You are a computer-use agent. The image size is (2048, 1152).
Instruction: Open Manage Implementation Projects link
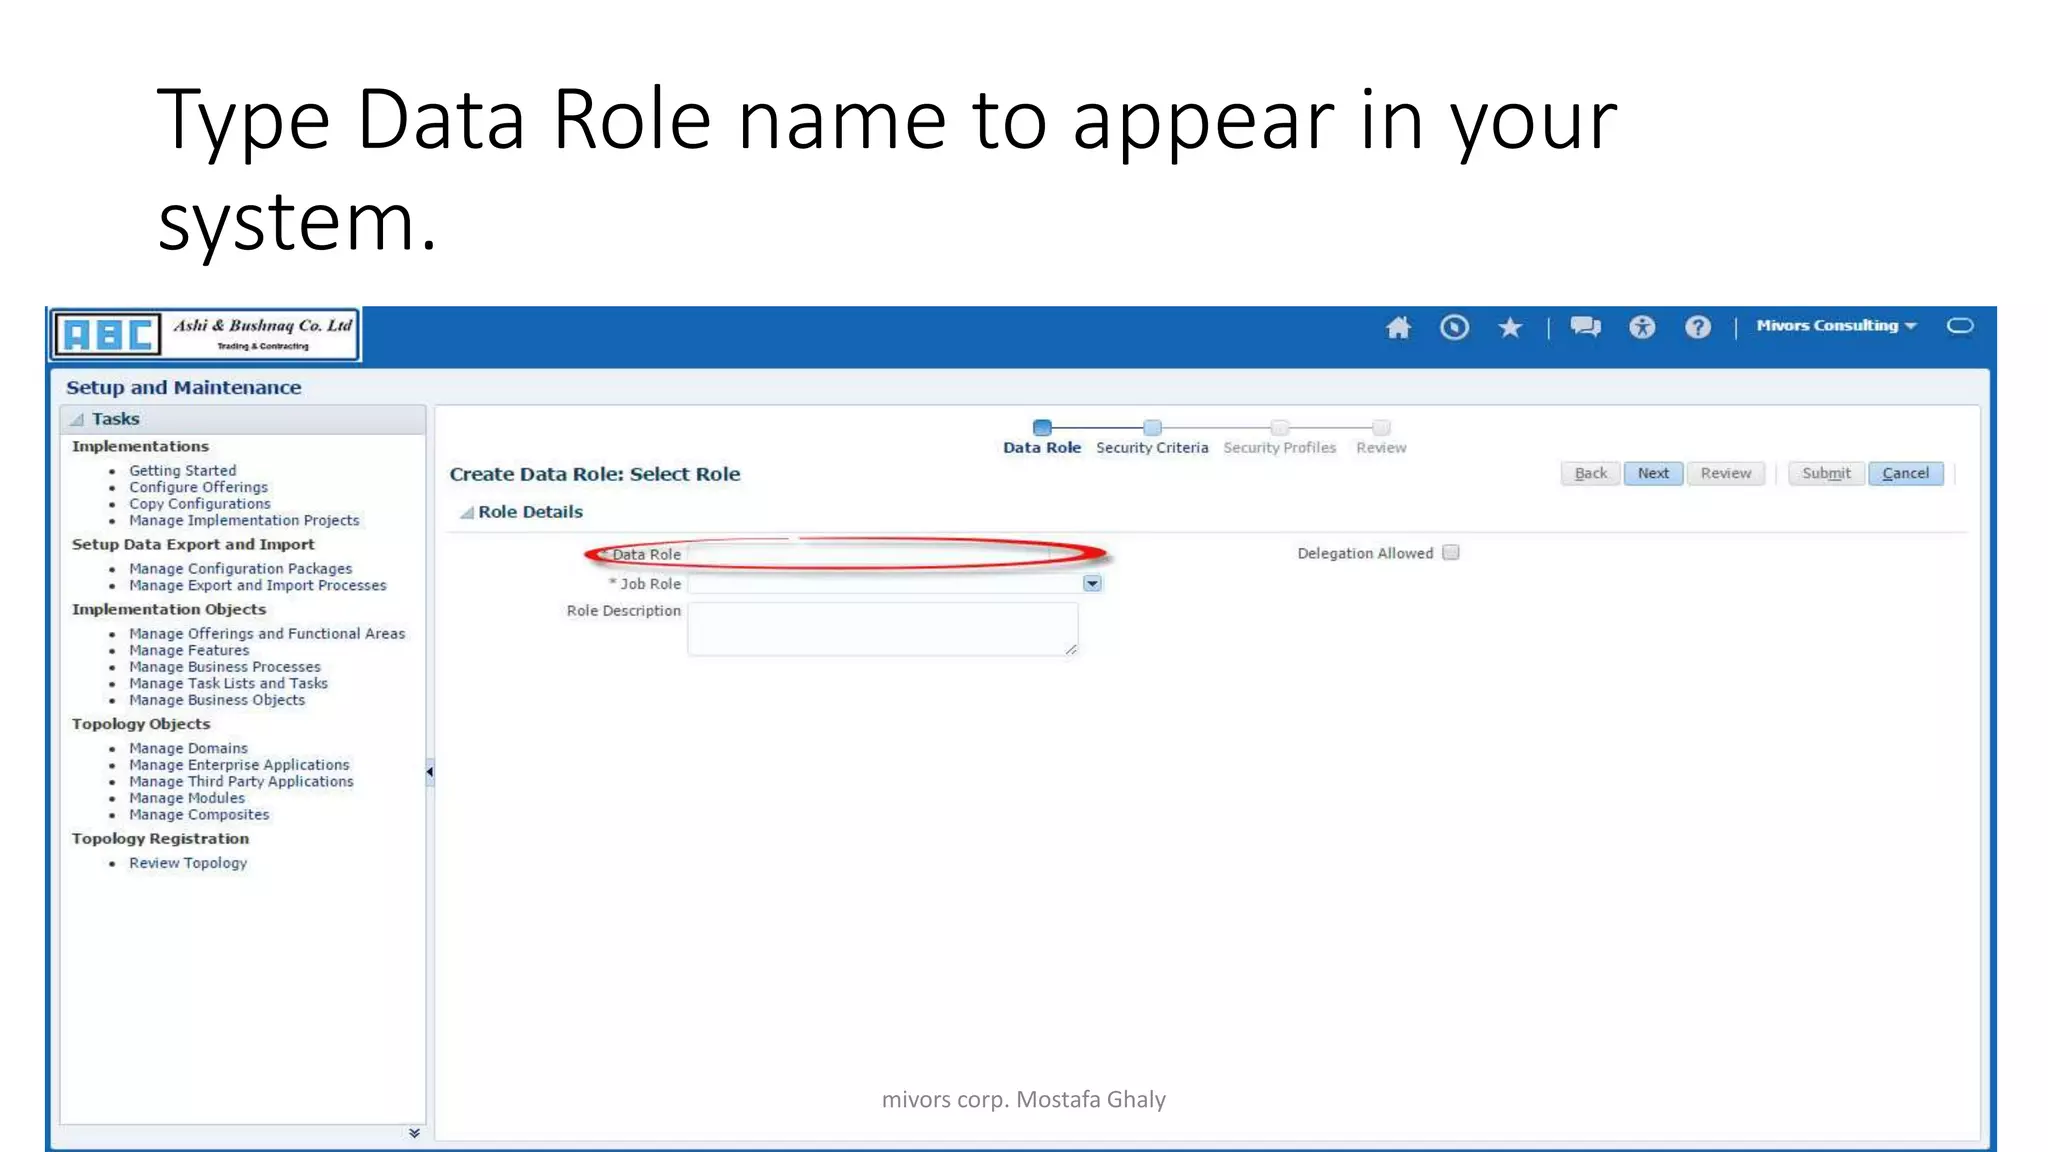[x=244, y=521]
